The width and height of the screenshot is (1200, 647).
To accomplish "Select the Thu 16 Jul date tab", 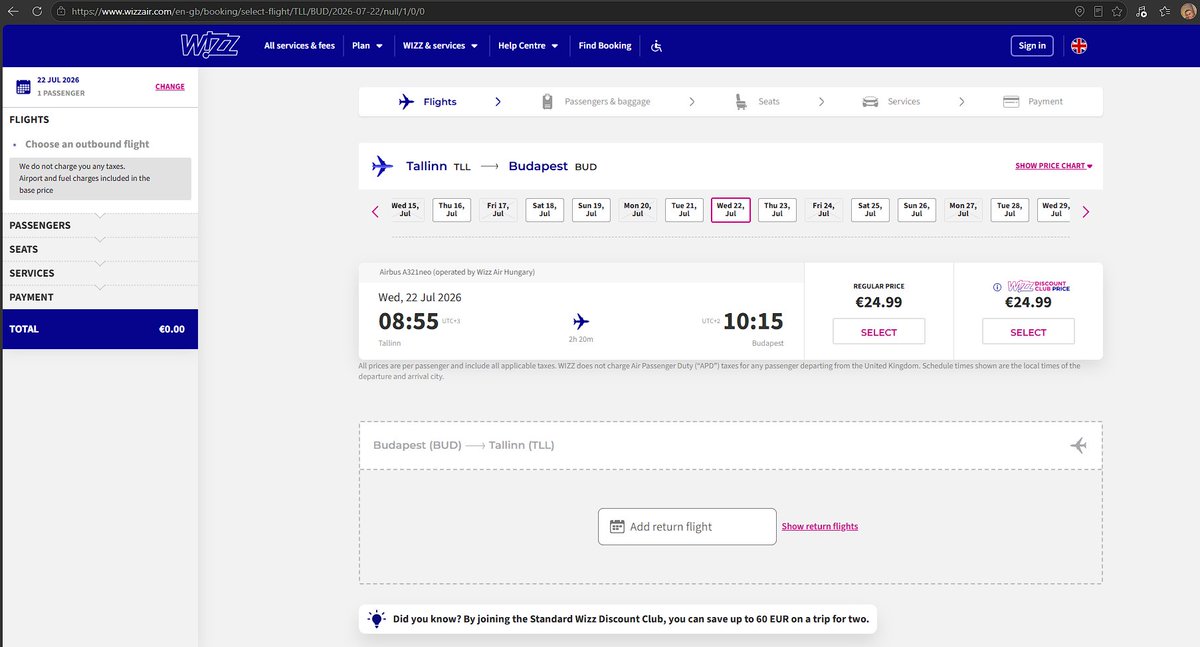I will tap(452, 210).
